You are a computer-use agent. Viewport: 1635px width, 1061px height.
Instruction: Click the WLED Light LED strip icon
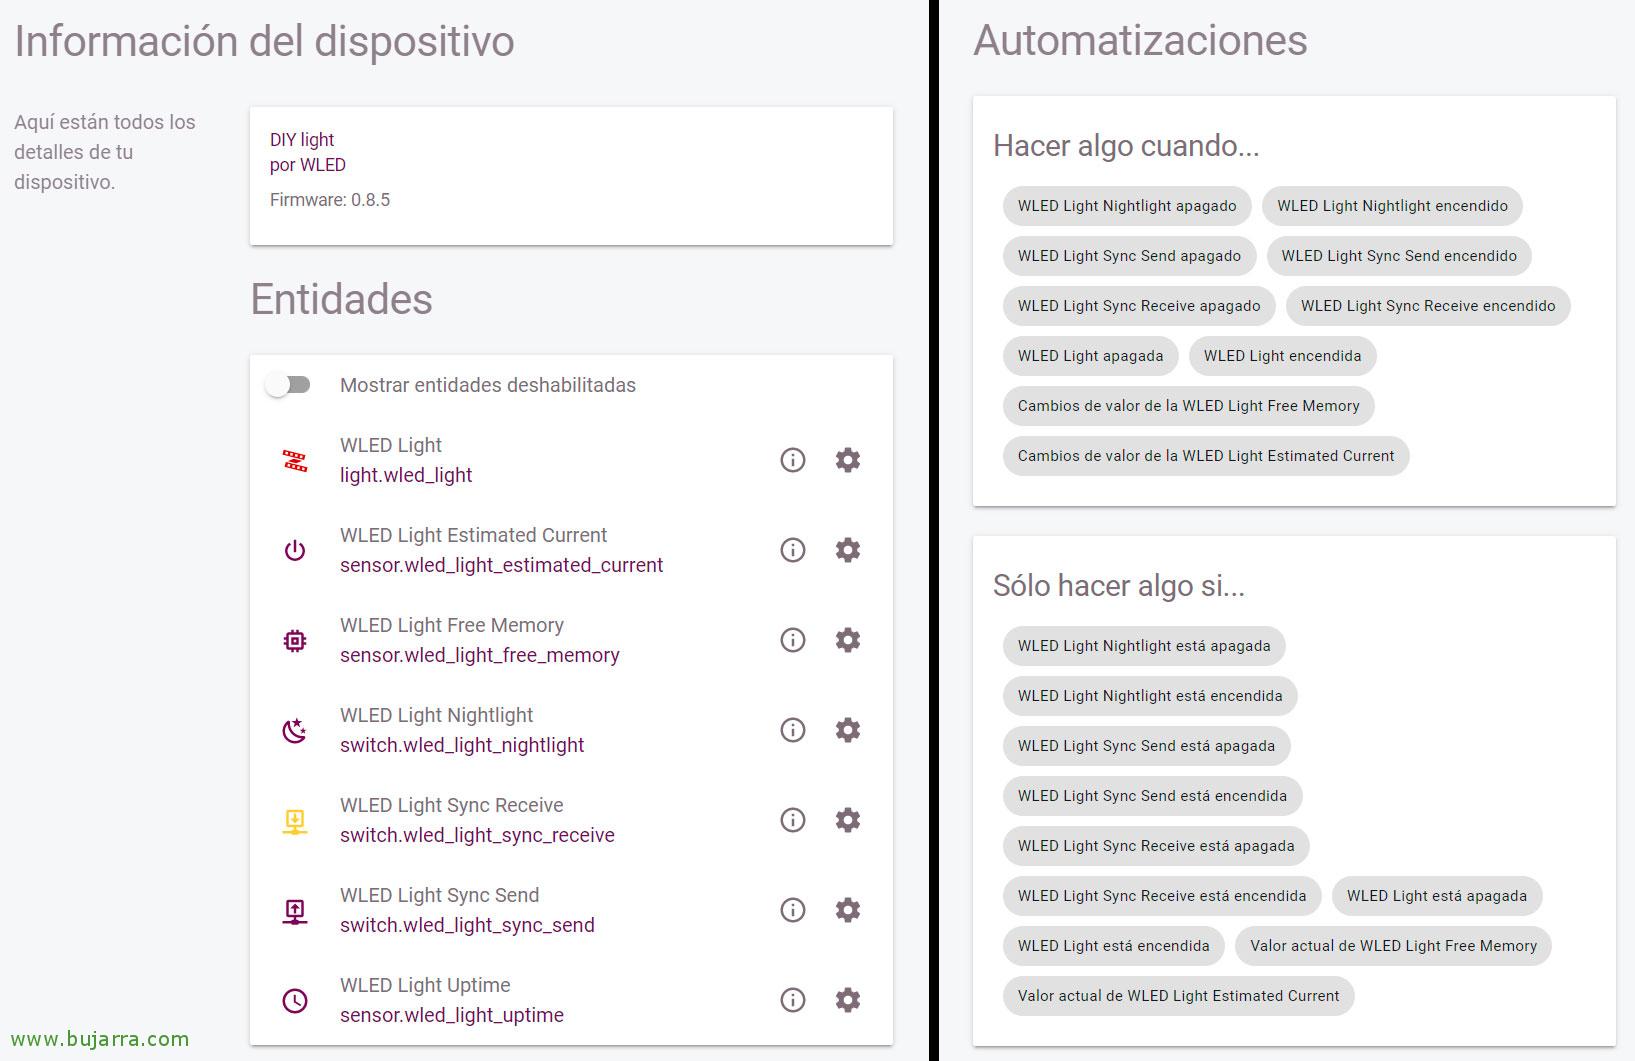coord(295,461)
